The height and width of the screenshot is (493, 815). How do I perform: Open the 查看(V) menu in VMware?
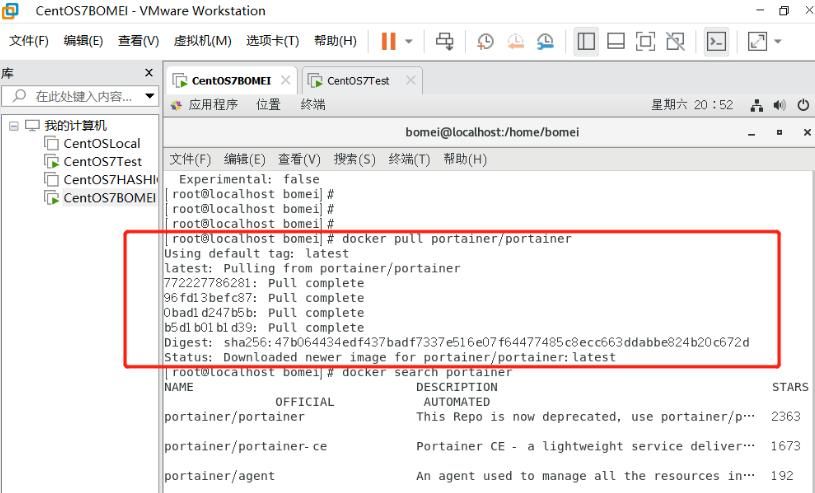pos(138,41)
